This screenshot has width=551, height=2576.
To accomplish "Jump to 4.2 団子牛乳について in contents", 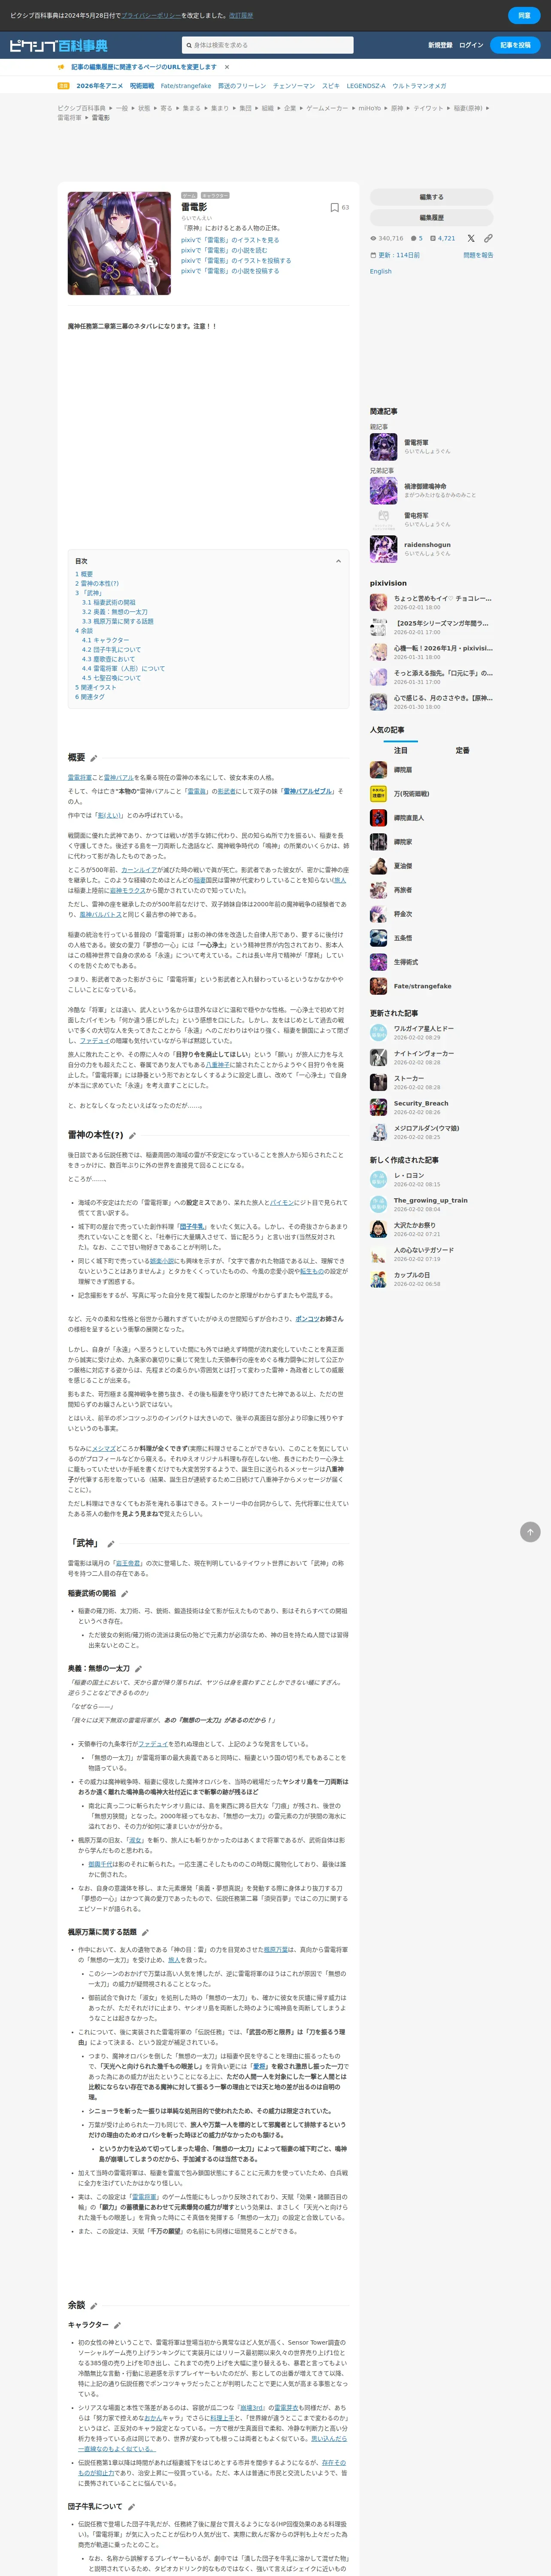I will pos(111,649).
